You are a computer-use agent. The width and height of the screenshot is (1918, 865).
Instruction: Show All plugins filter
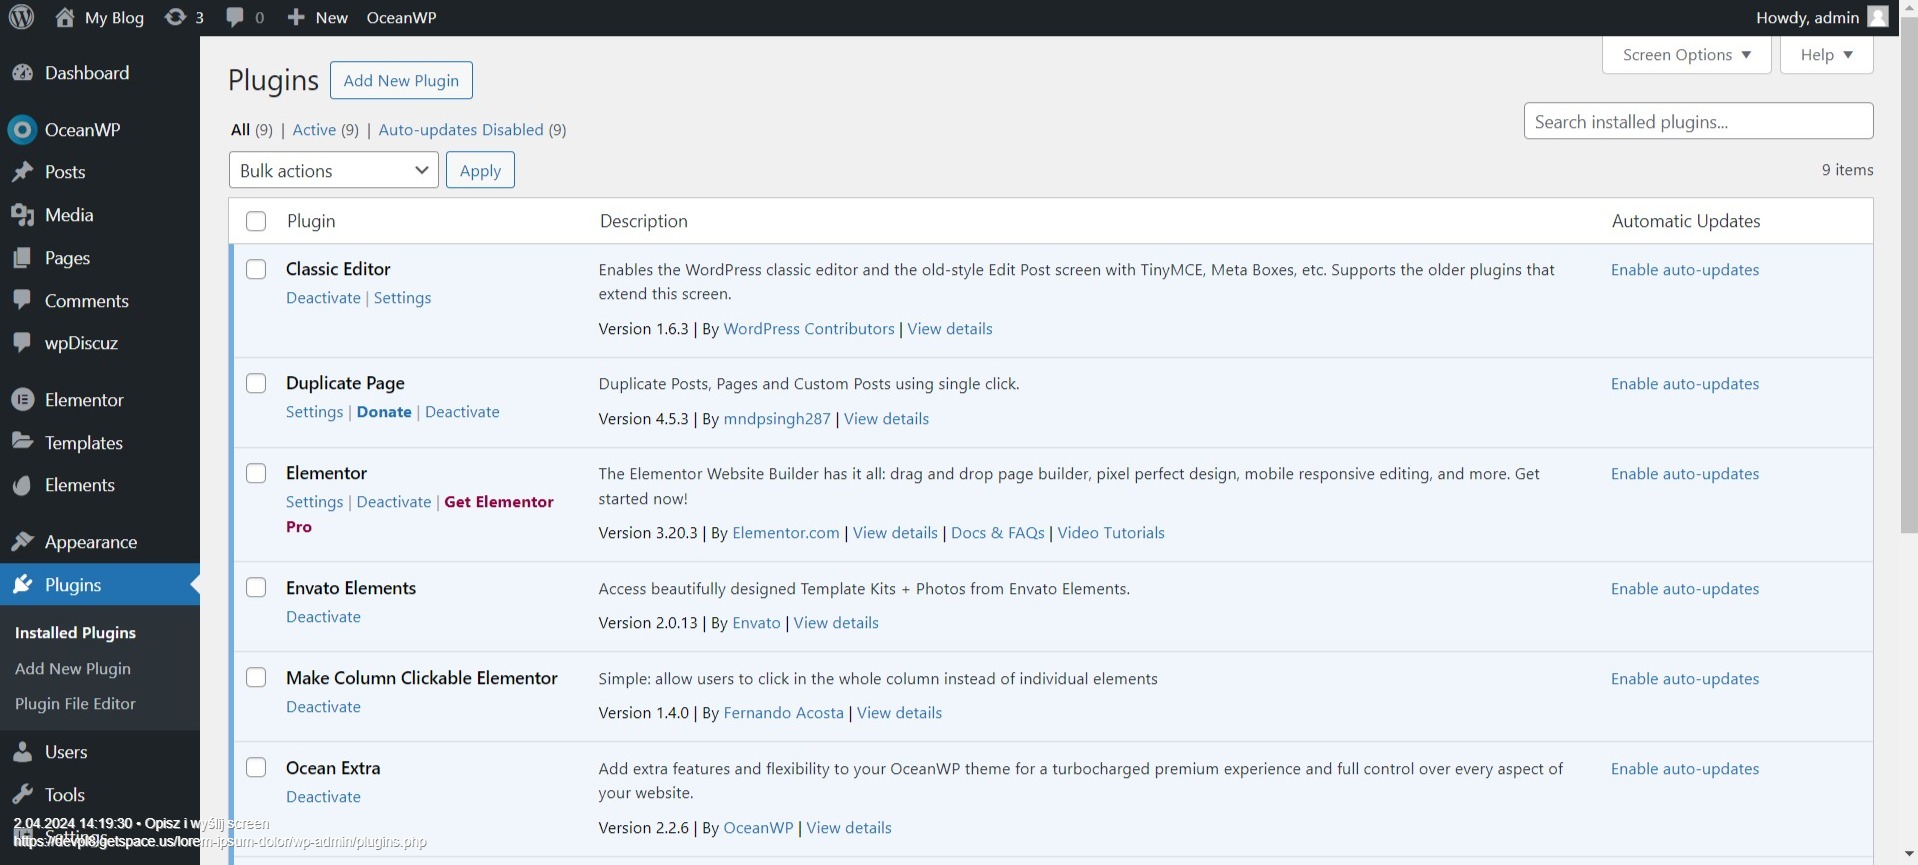(x=240, y=130)
